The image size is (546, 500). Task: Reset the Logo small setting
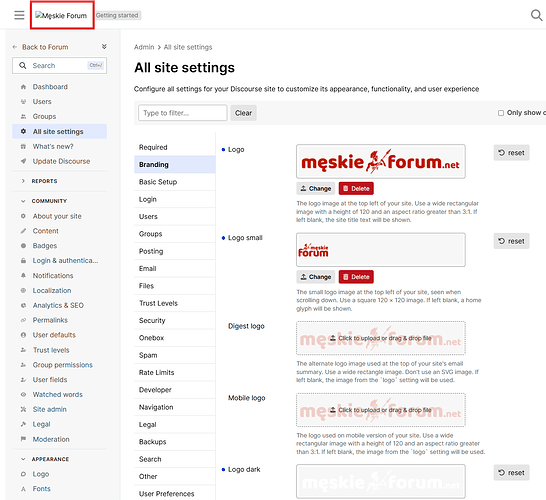pyautogui.click(x=511, y=241)
